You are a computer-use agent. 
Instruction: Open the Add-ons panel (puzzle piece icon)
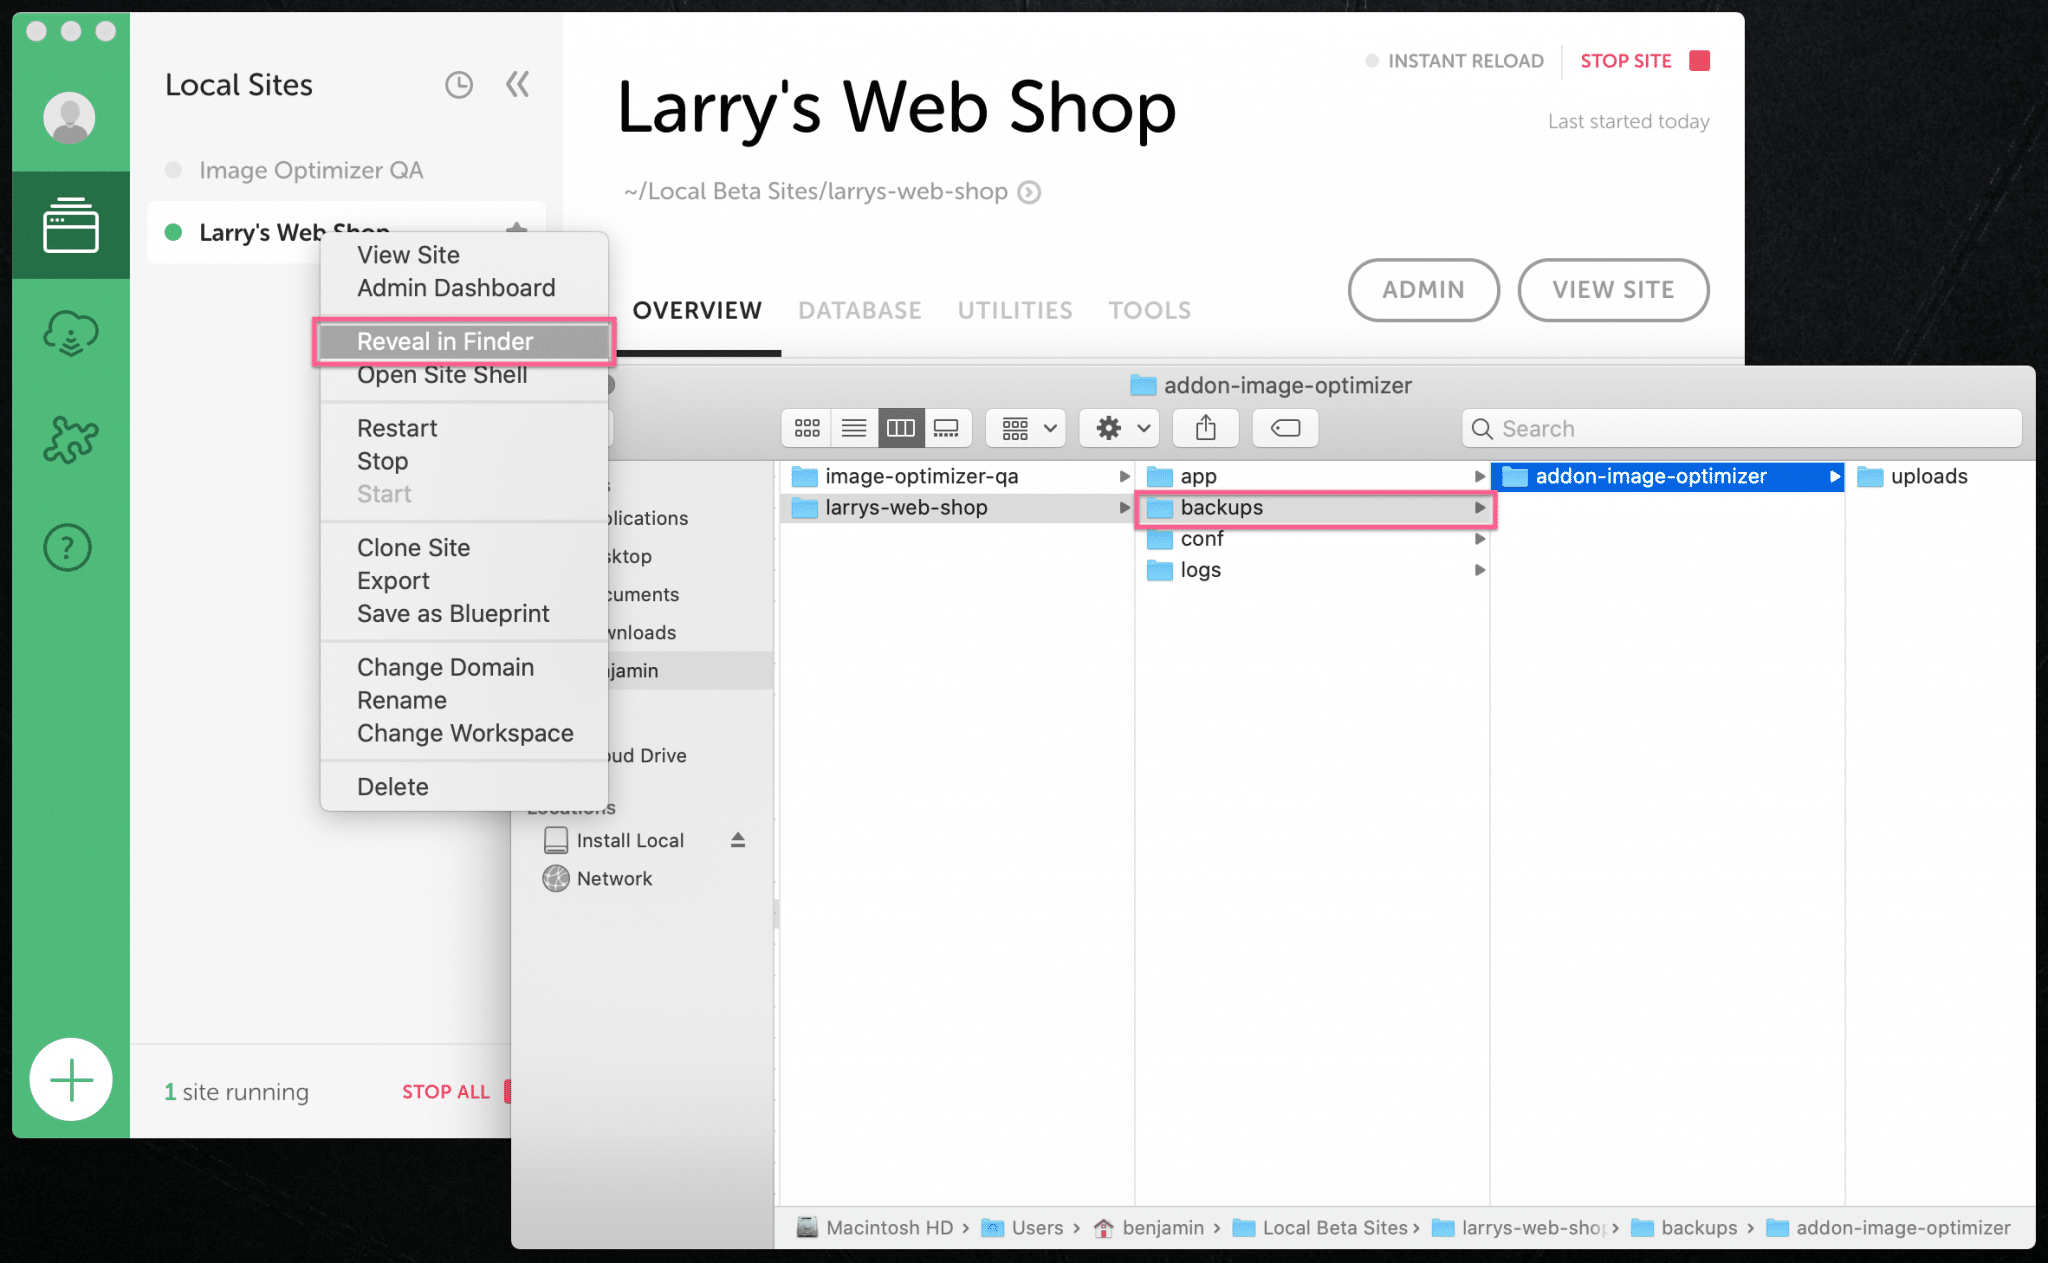70,438
